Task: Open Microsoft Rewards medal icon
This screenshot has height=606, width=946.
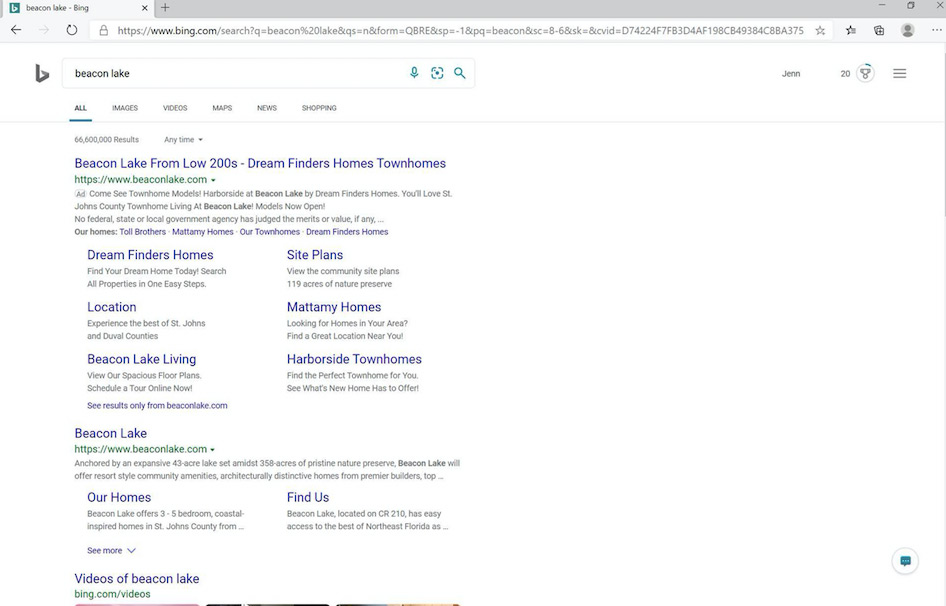Action: (865, 74)
